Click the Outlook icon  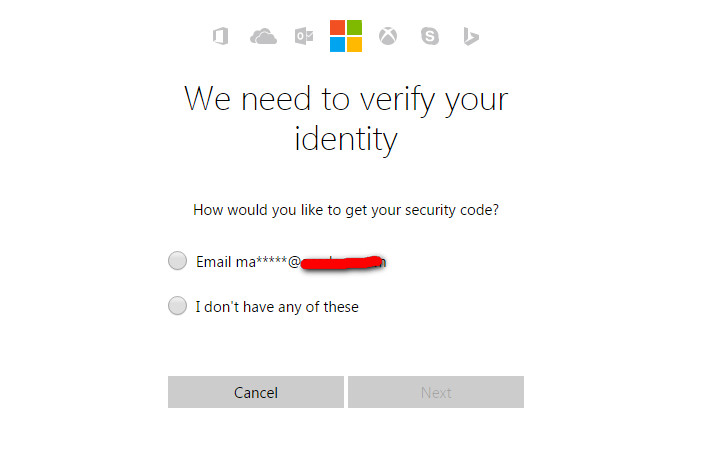tap(304, 37)
